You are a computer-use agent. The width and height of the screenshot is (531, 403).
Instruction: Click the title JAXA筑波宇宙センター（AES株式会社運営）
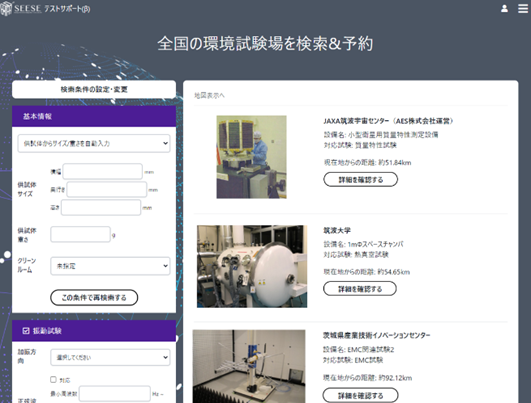pyautogui.click(x=388, y=121)
